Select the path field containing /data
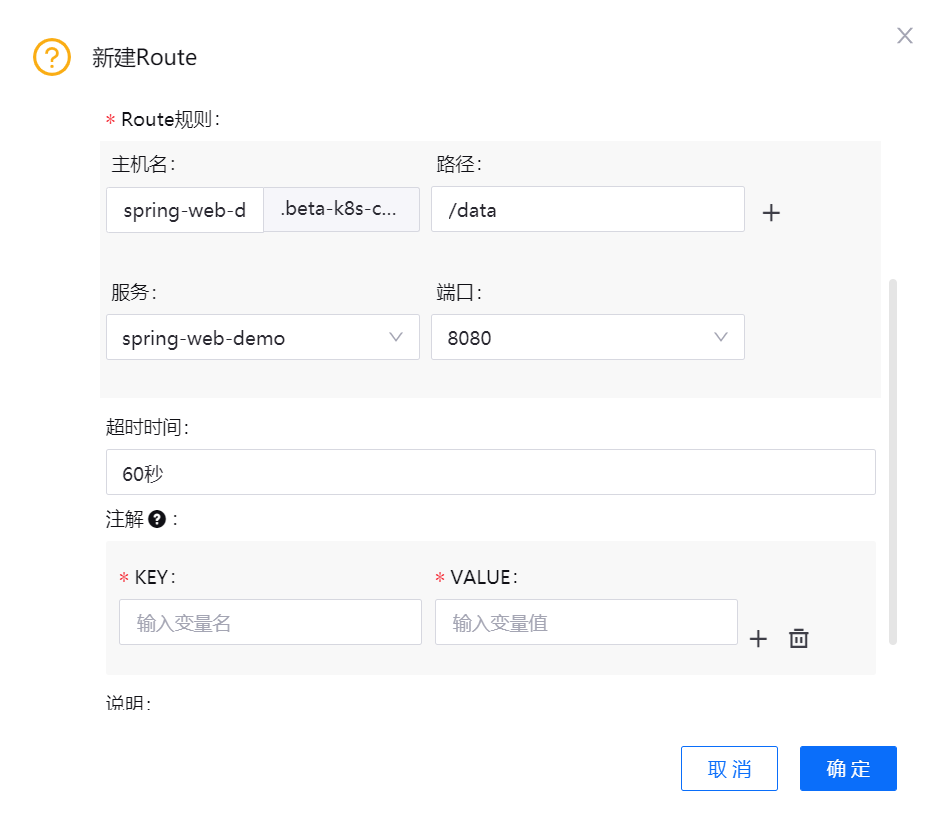This screenshot has height=814, width=929. 587,209
